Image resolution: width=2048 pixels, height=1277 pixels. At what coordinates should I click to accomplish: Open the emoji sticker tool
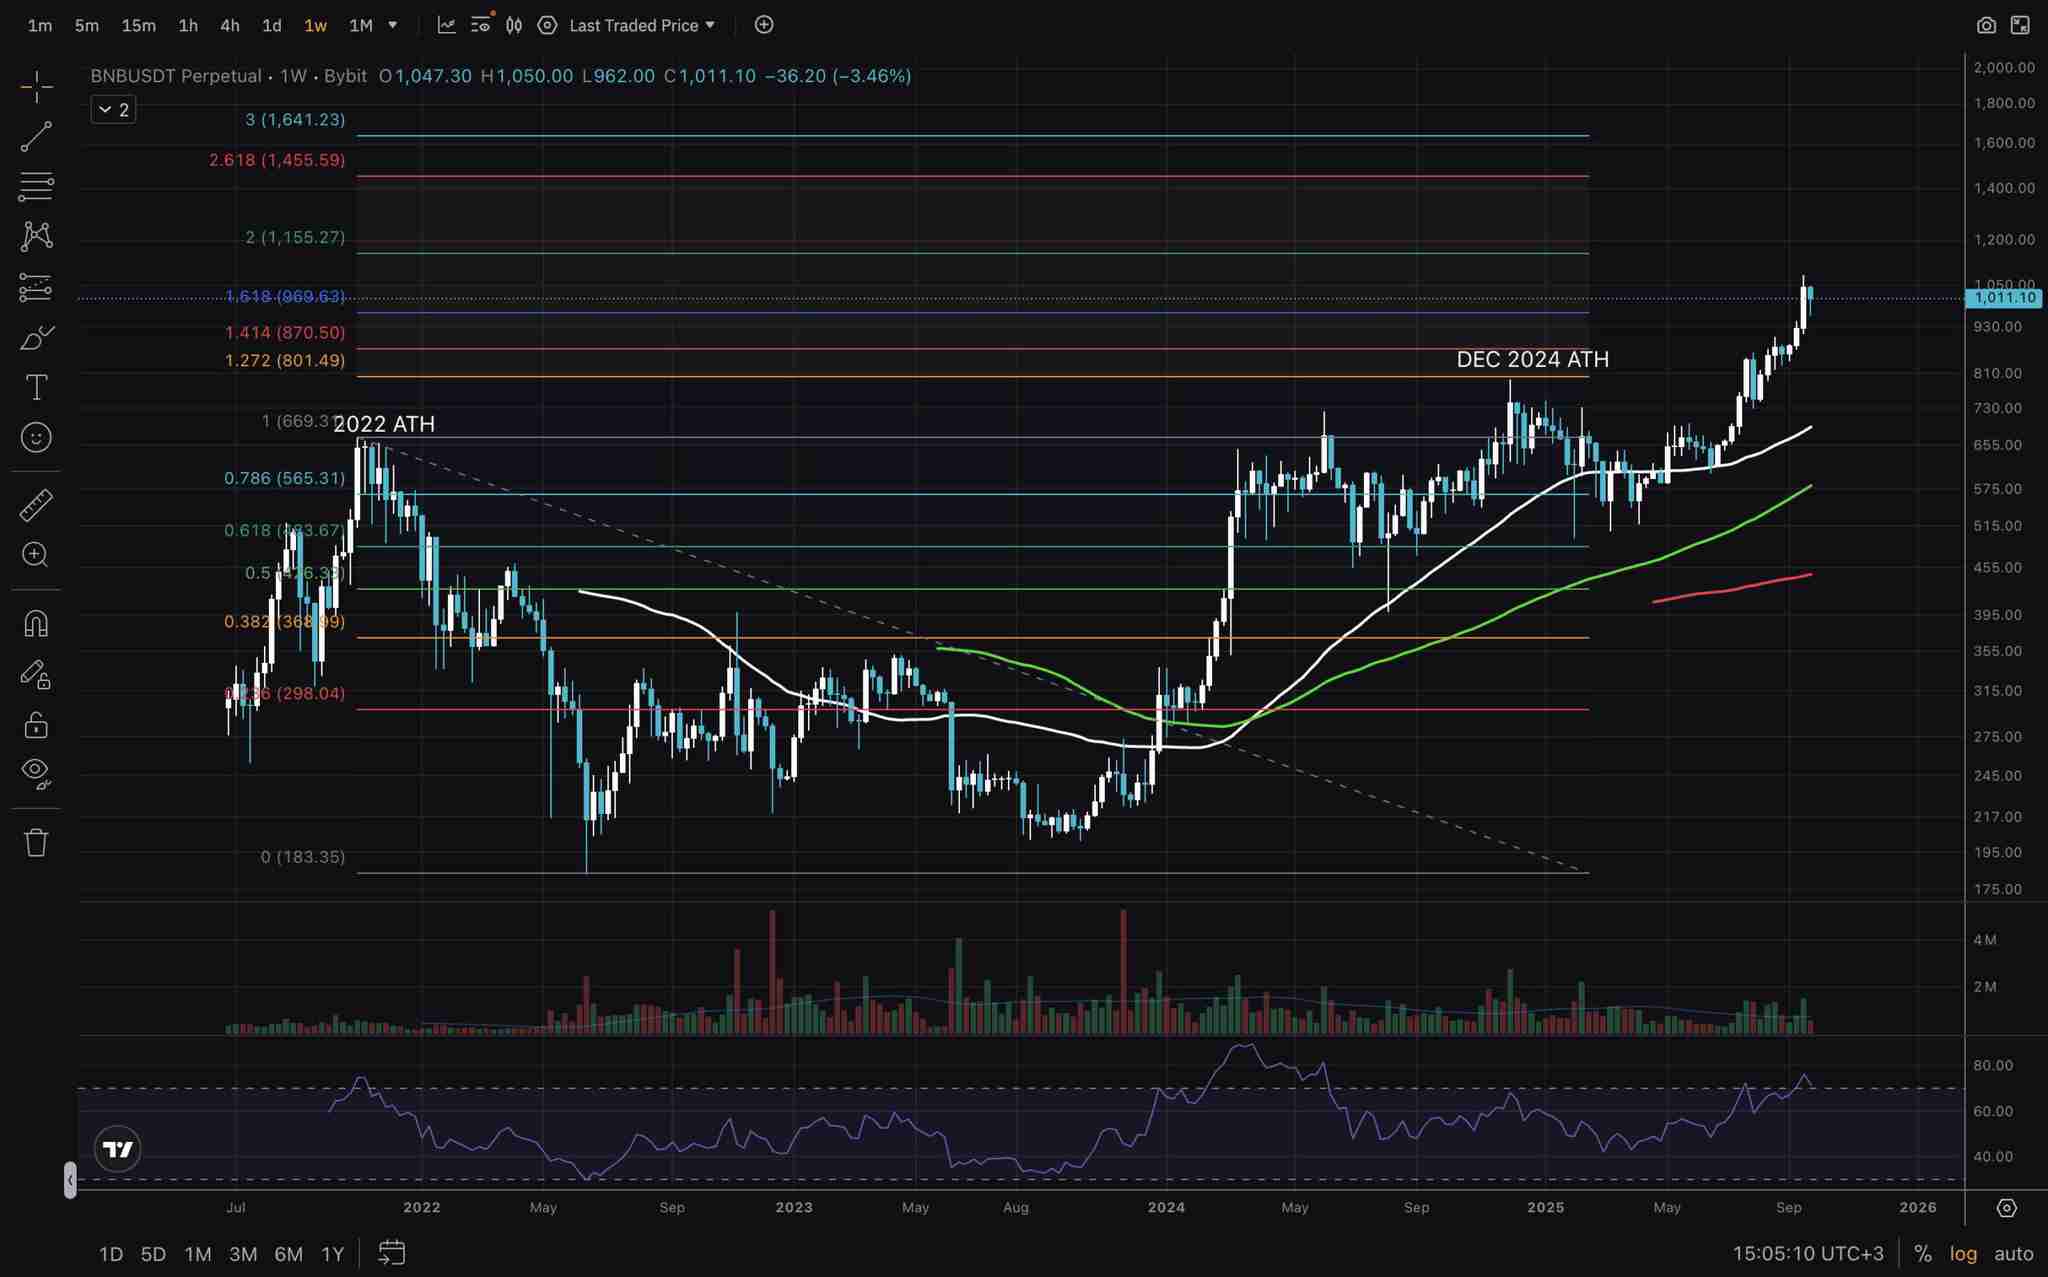click(36, 438)
